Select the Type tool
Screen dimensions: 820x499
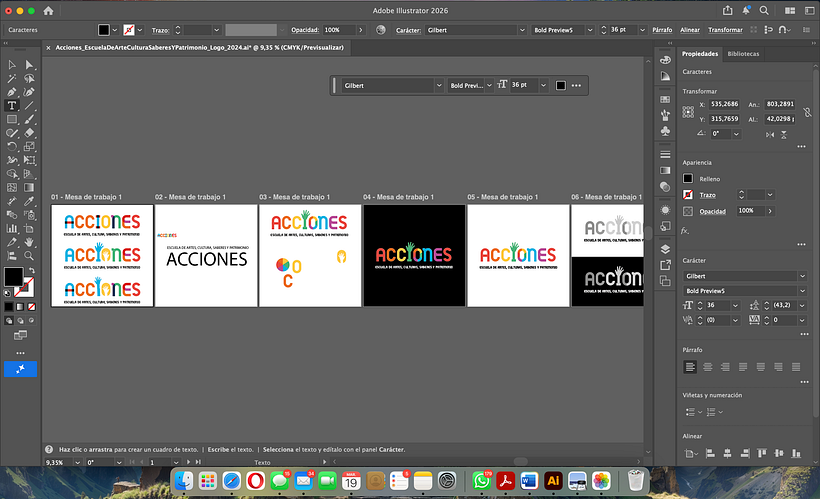click(12, 106)
